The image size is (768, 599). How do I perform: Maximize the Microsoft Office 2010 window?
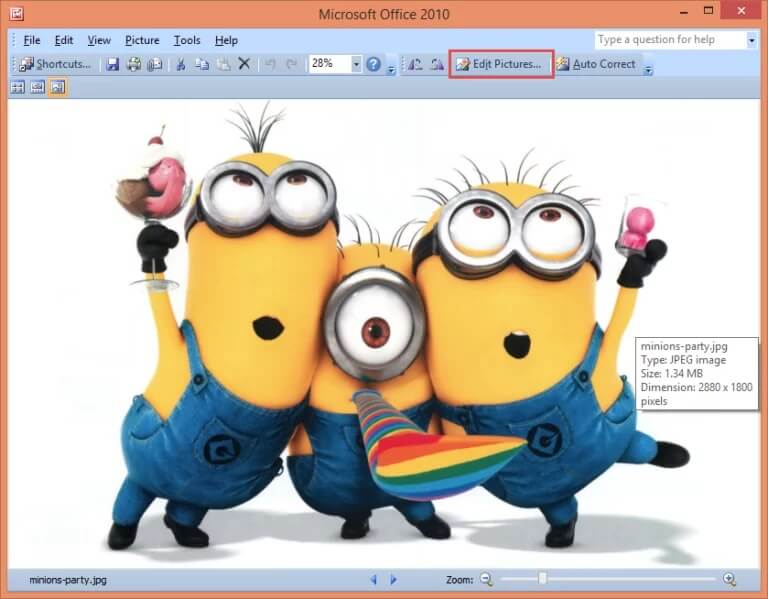click(708, 11)
